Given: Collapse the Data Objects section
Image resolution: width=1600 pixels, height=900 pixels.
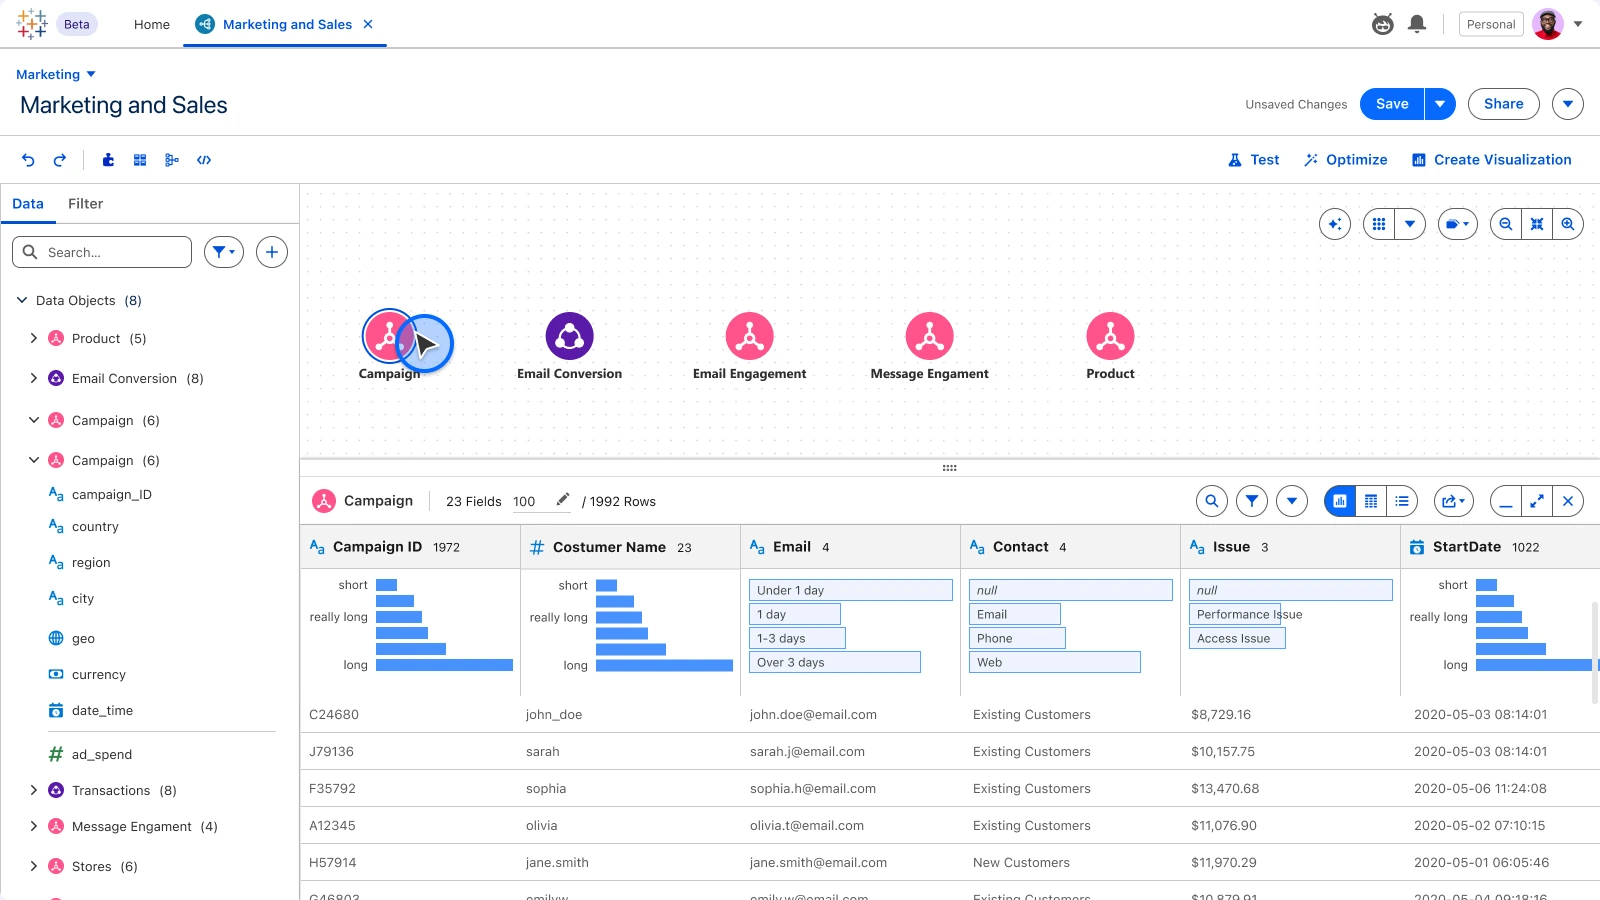Looking at the screenshot, I should click(22, 300).
